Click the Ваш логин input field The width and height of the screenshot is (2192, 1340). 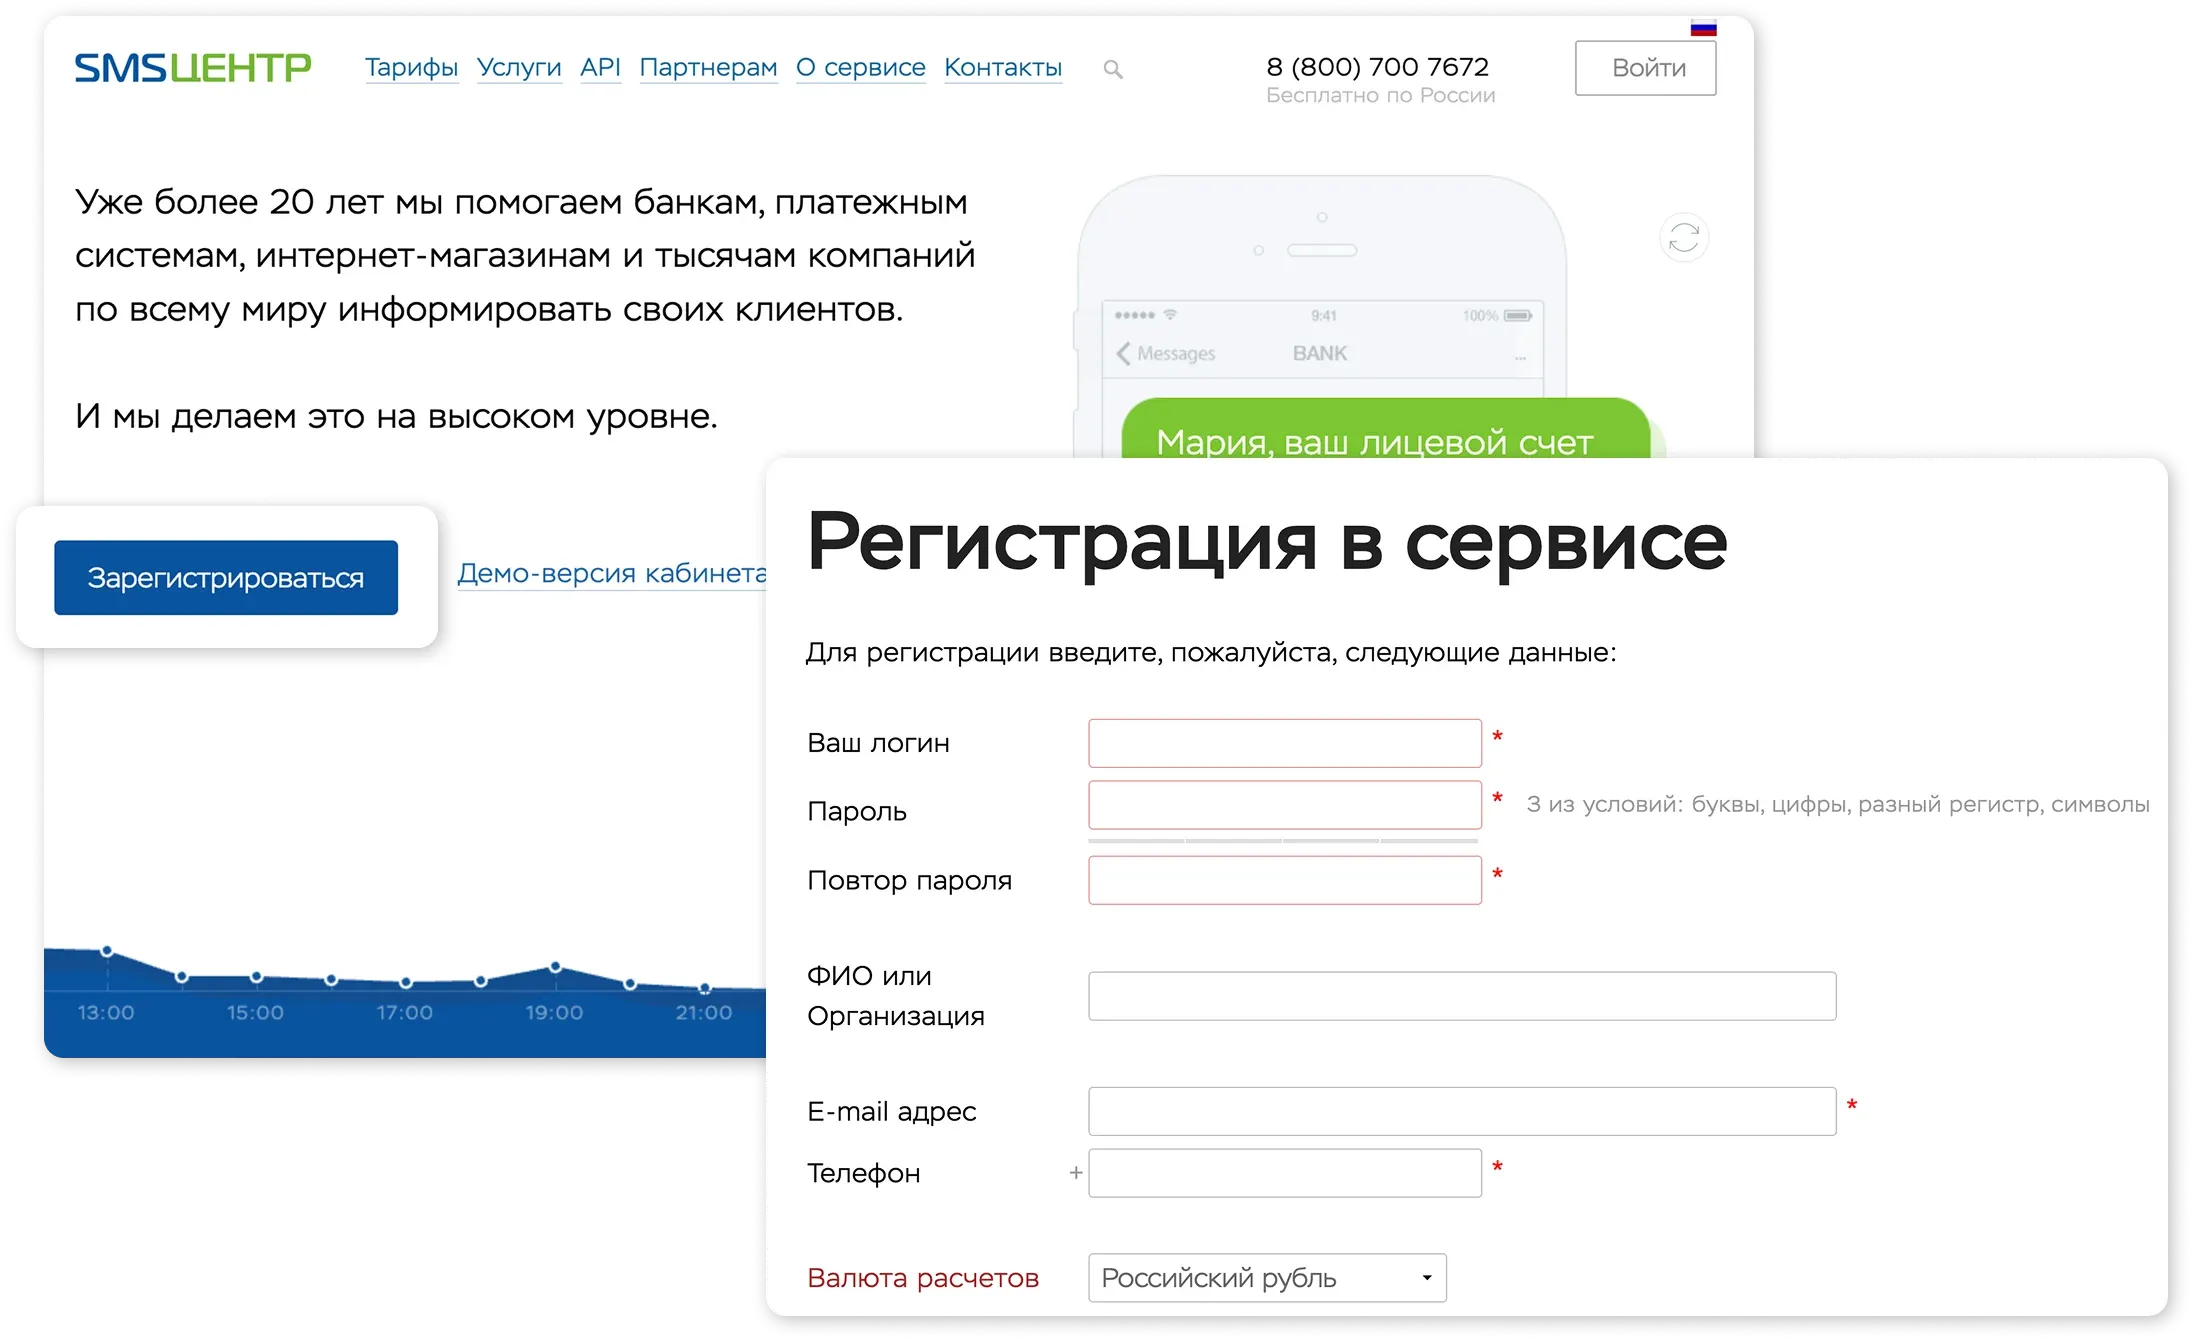click(1285, 743)
